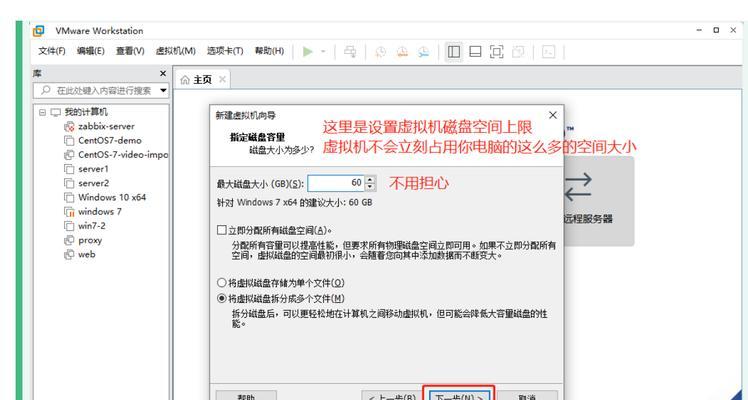This screenshot has height=400, width=748.
Task: Select web virtual machine
Action: (x=87, y=255)
